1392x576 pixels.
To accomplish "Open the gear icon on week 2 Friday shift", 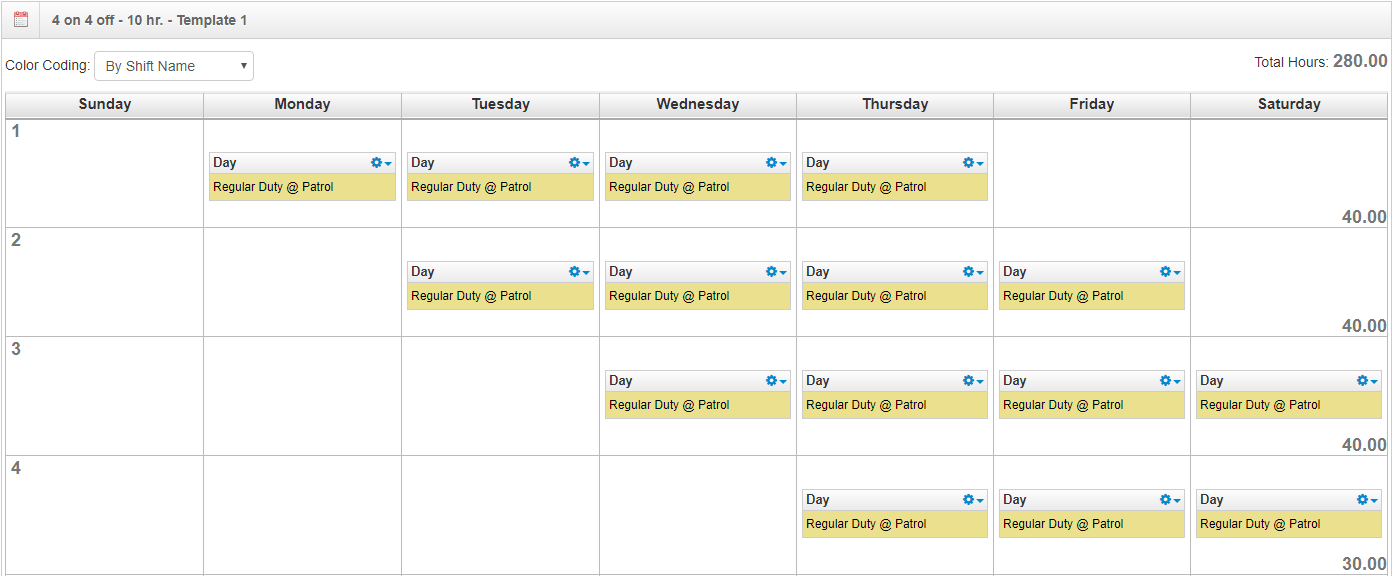I will pyautogui.click(x=1165, y=271).
